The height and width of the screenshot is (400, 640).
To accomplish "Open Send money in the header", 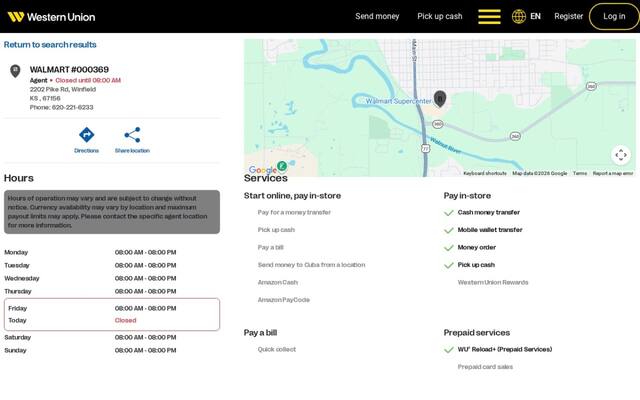I will [377, 16].
